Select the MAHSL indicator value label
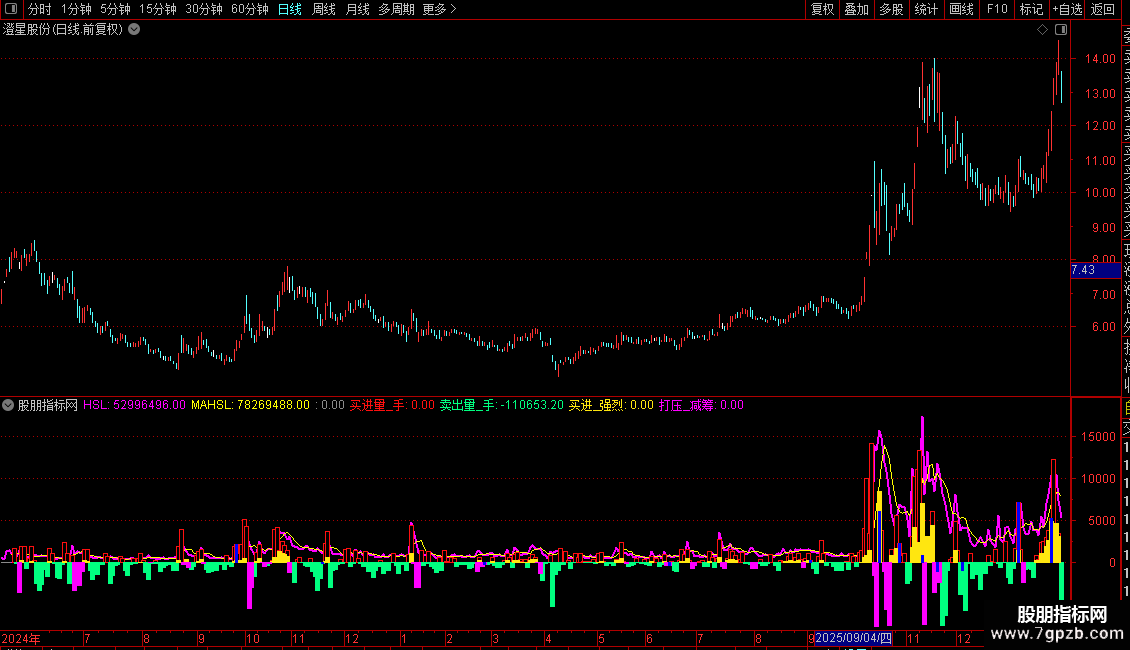The height and width of the screenshot is (650, 1130). pyautogui.click(x=250, y=405)
